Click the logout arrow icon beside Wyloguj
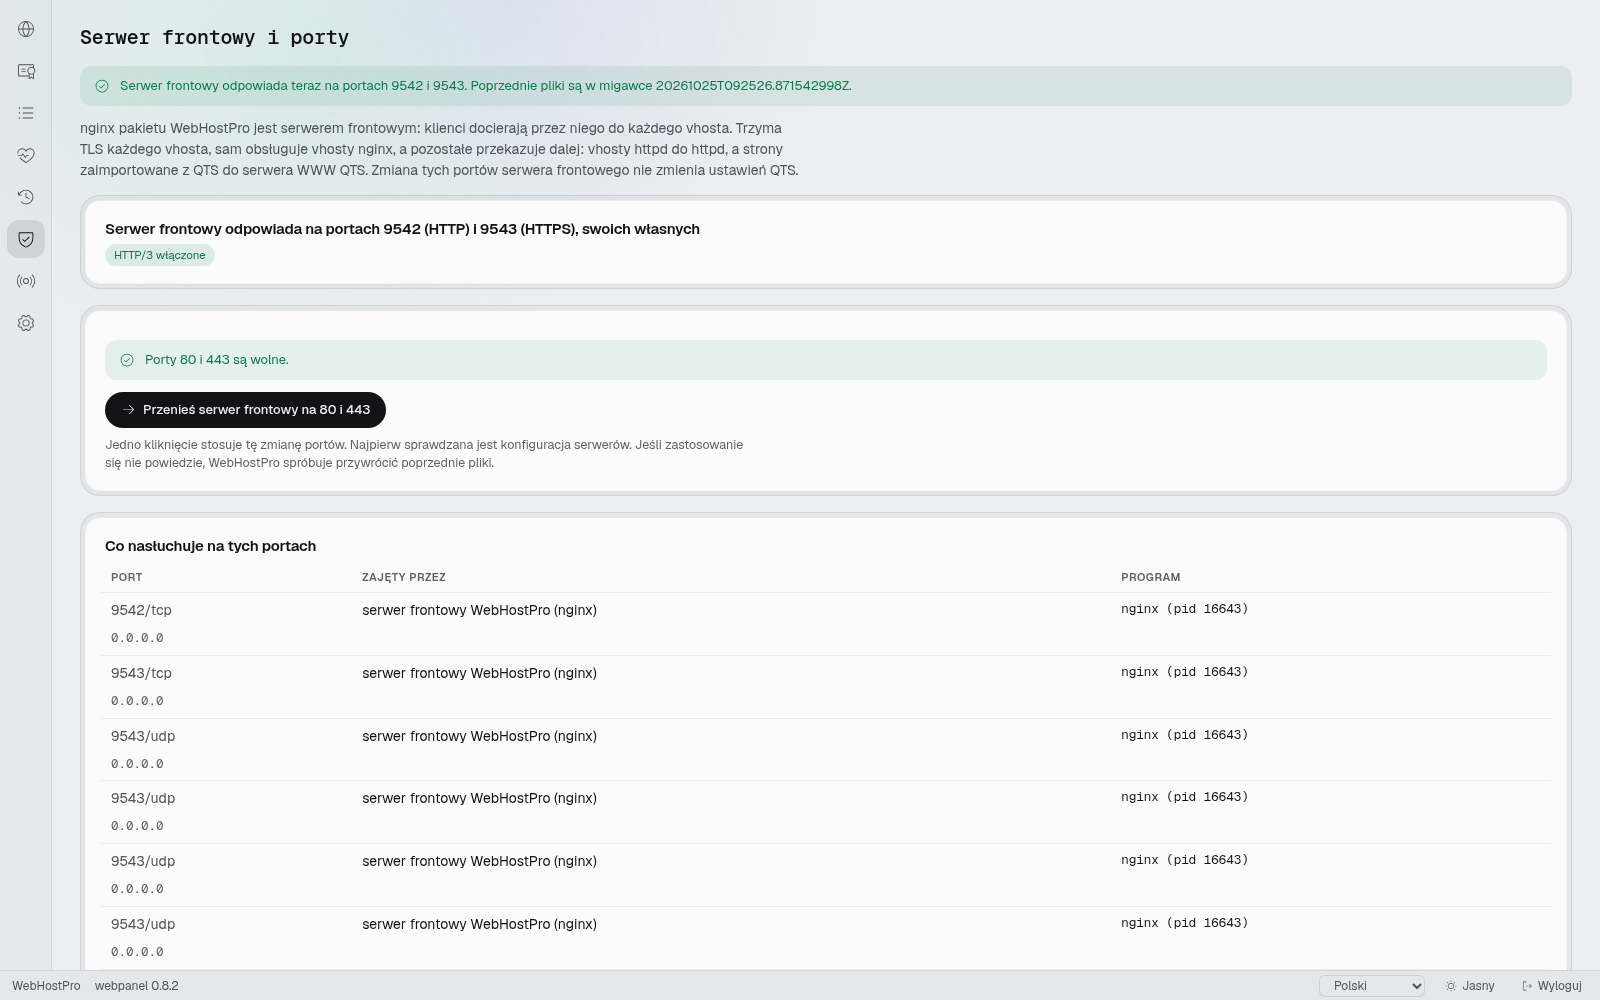This screenshot has width=1600, height=1000. [1527, 986]
